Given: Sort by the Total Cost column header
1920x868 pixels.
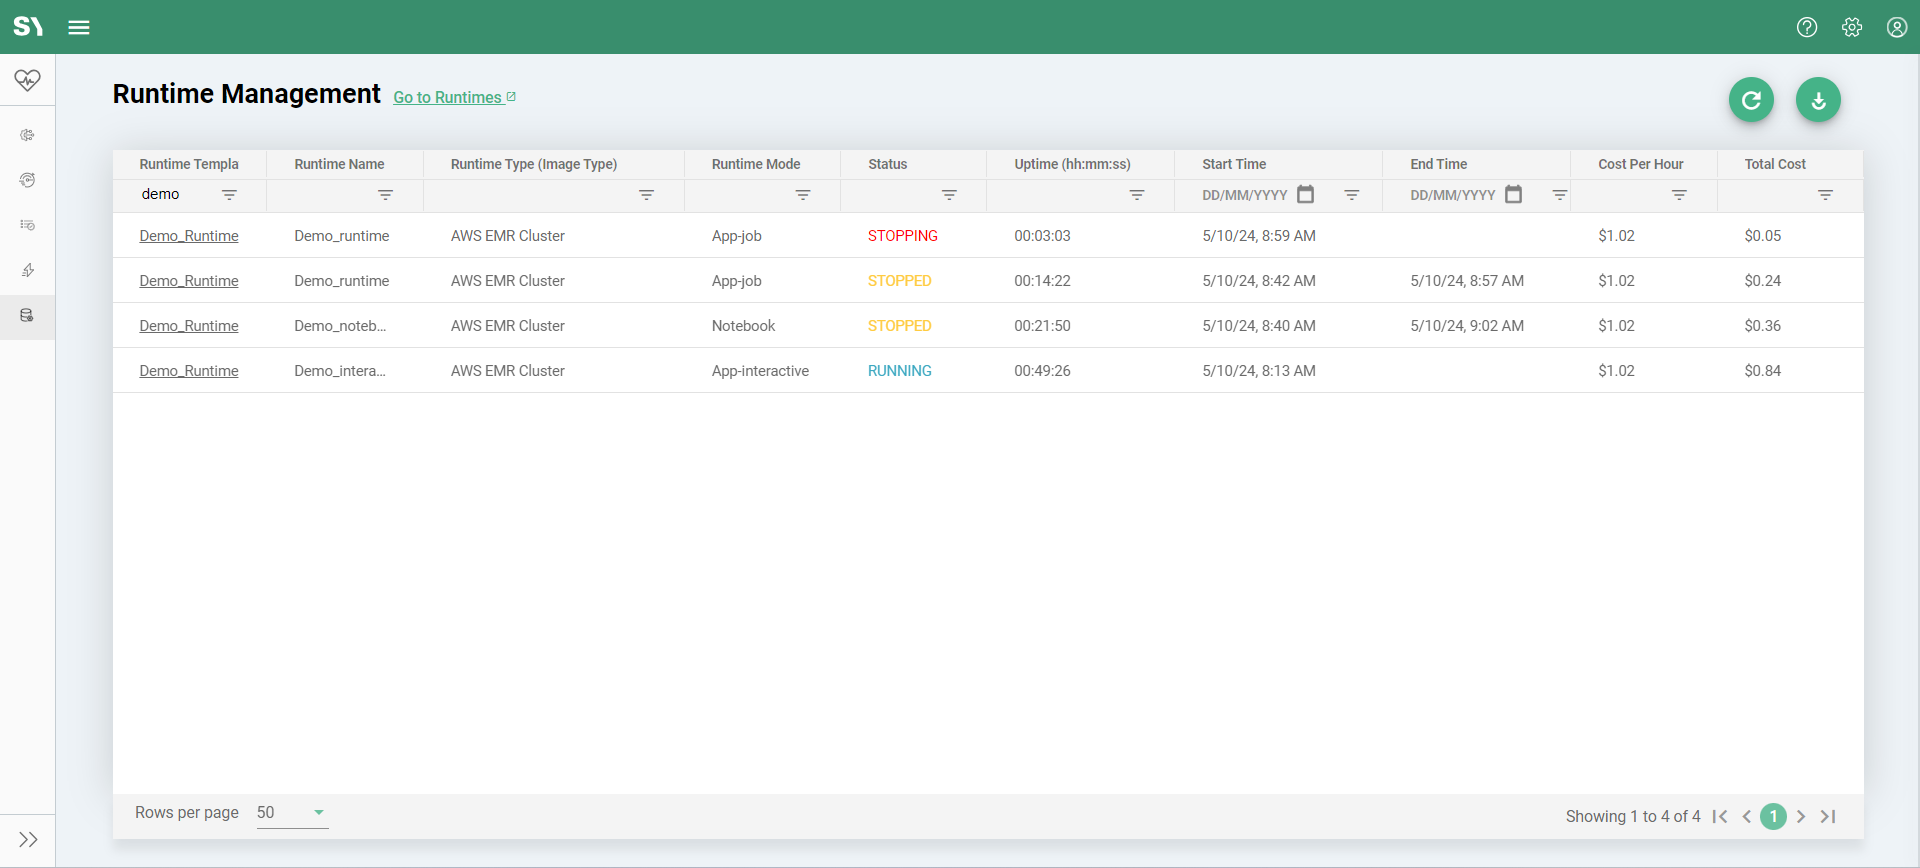Looking at the screenshot, I should point(1775,164).
